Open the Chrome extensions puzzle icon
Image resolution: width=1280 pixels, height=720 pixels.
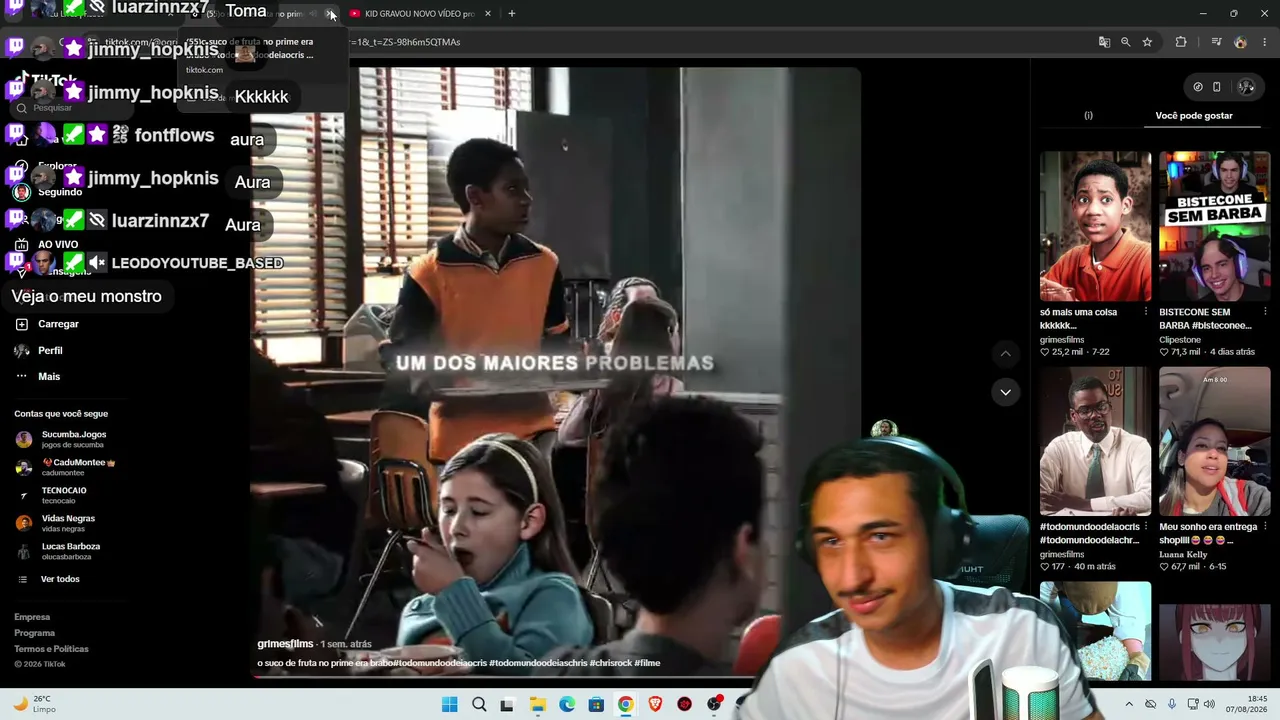[x=1181, y=42]
